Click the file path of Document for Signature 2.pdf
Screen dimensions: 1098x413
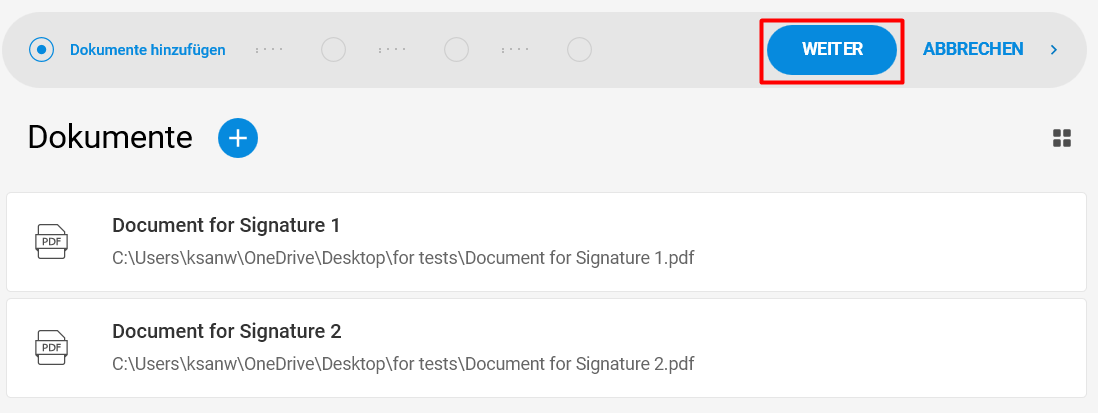click(x=403, y=364)
